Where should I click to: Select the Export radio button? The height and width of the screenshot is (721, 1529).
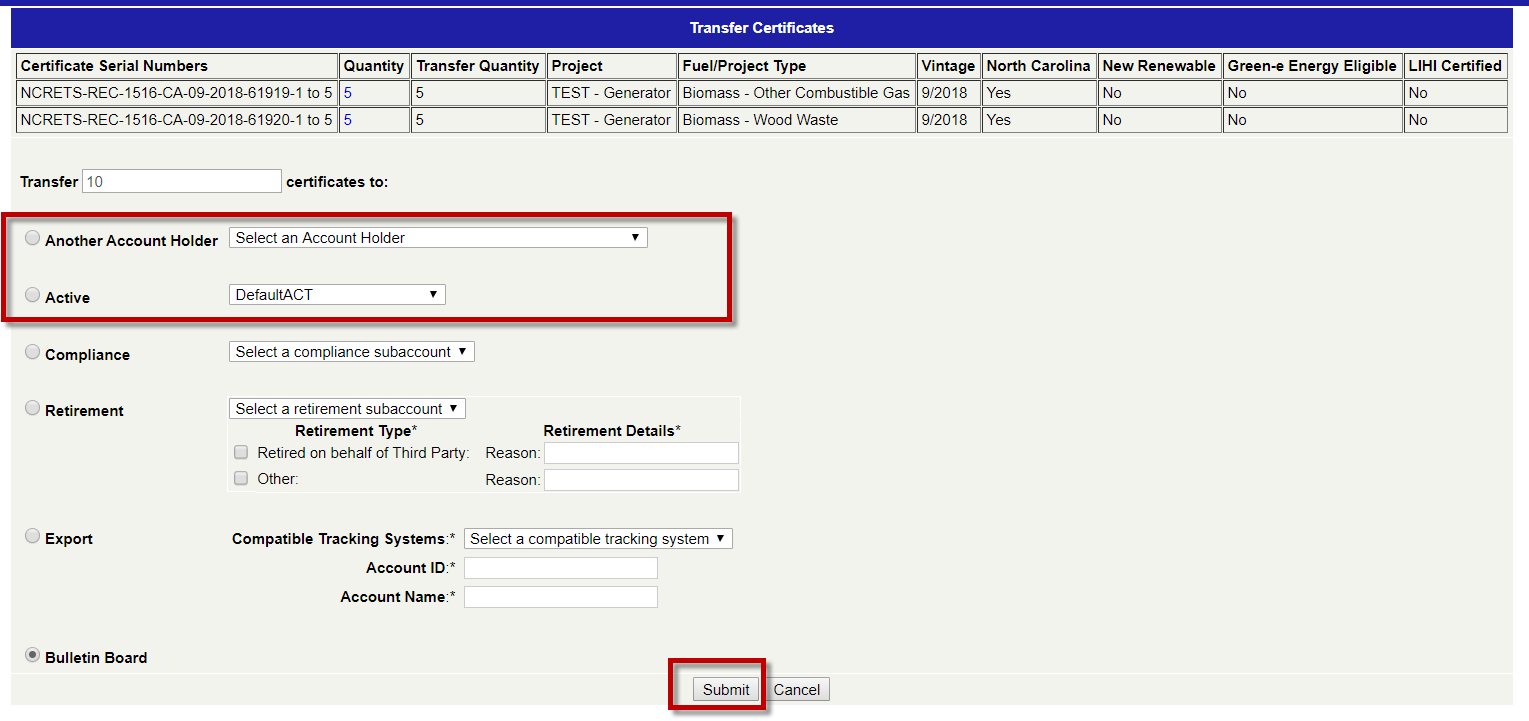[33, 537]
